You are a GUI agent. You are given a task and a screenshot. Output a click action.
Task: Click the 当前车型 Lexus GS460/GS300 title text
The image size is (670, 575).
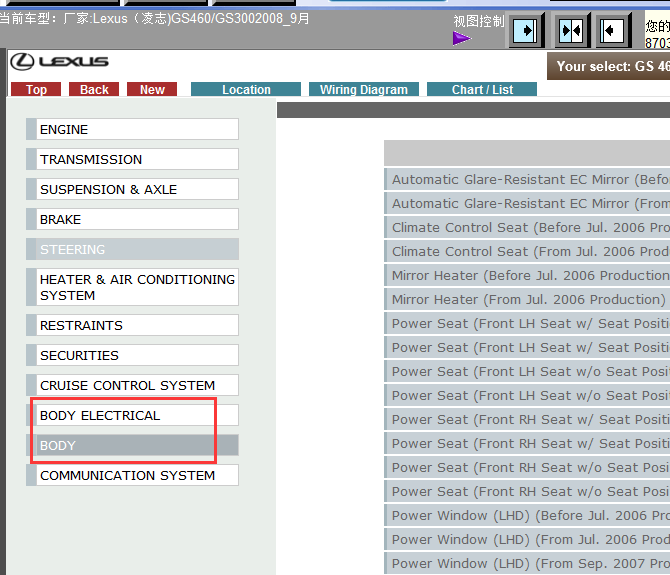155,19
